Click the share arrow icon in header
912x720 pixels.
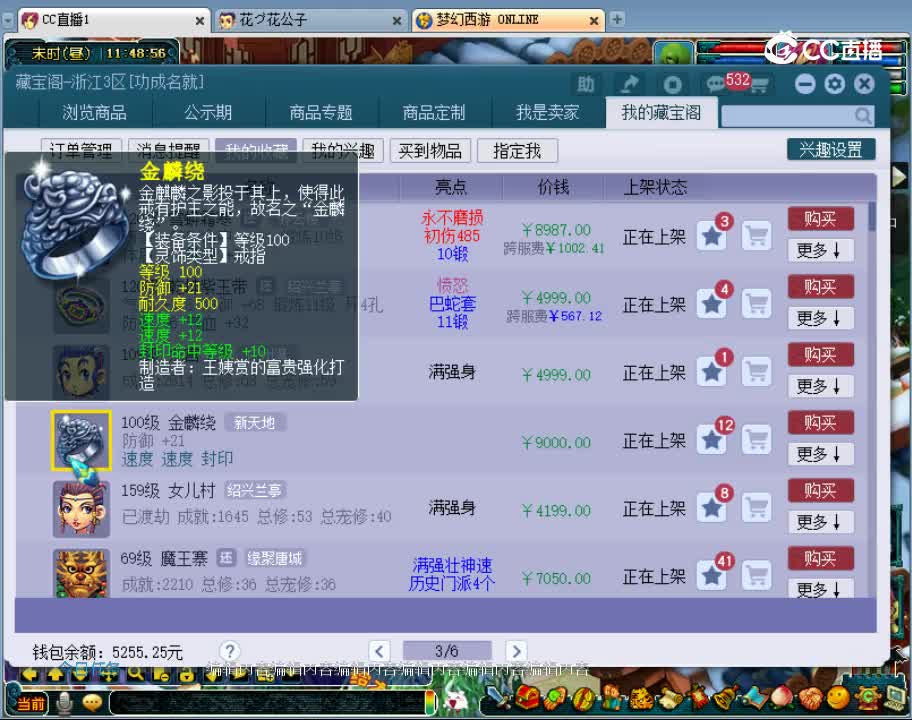coord(629,84)
